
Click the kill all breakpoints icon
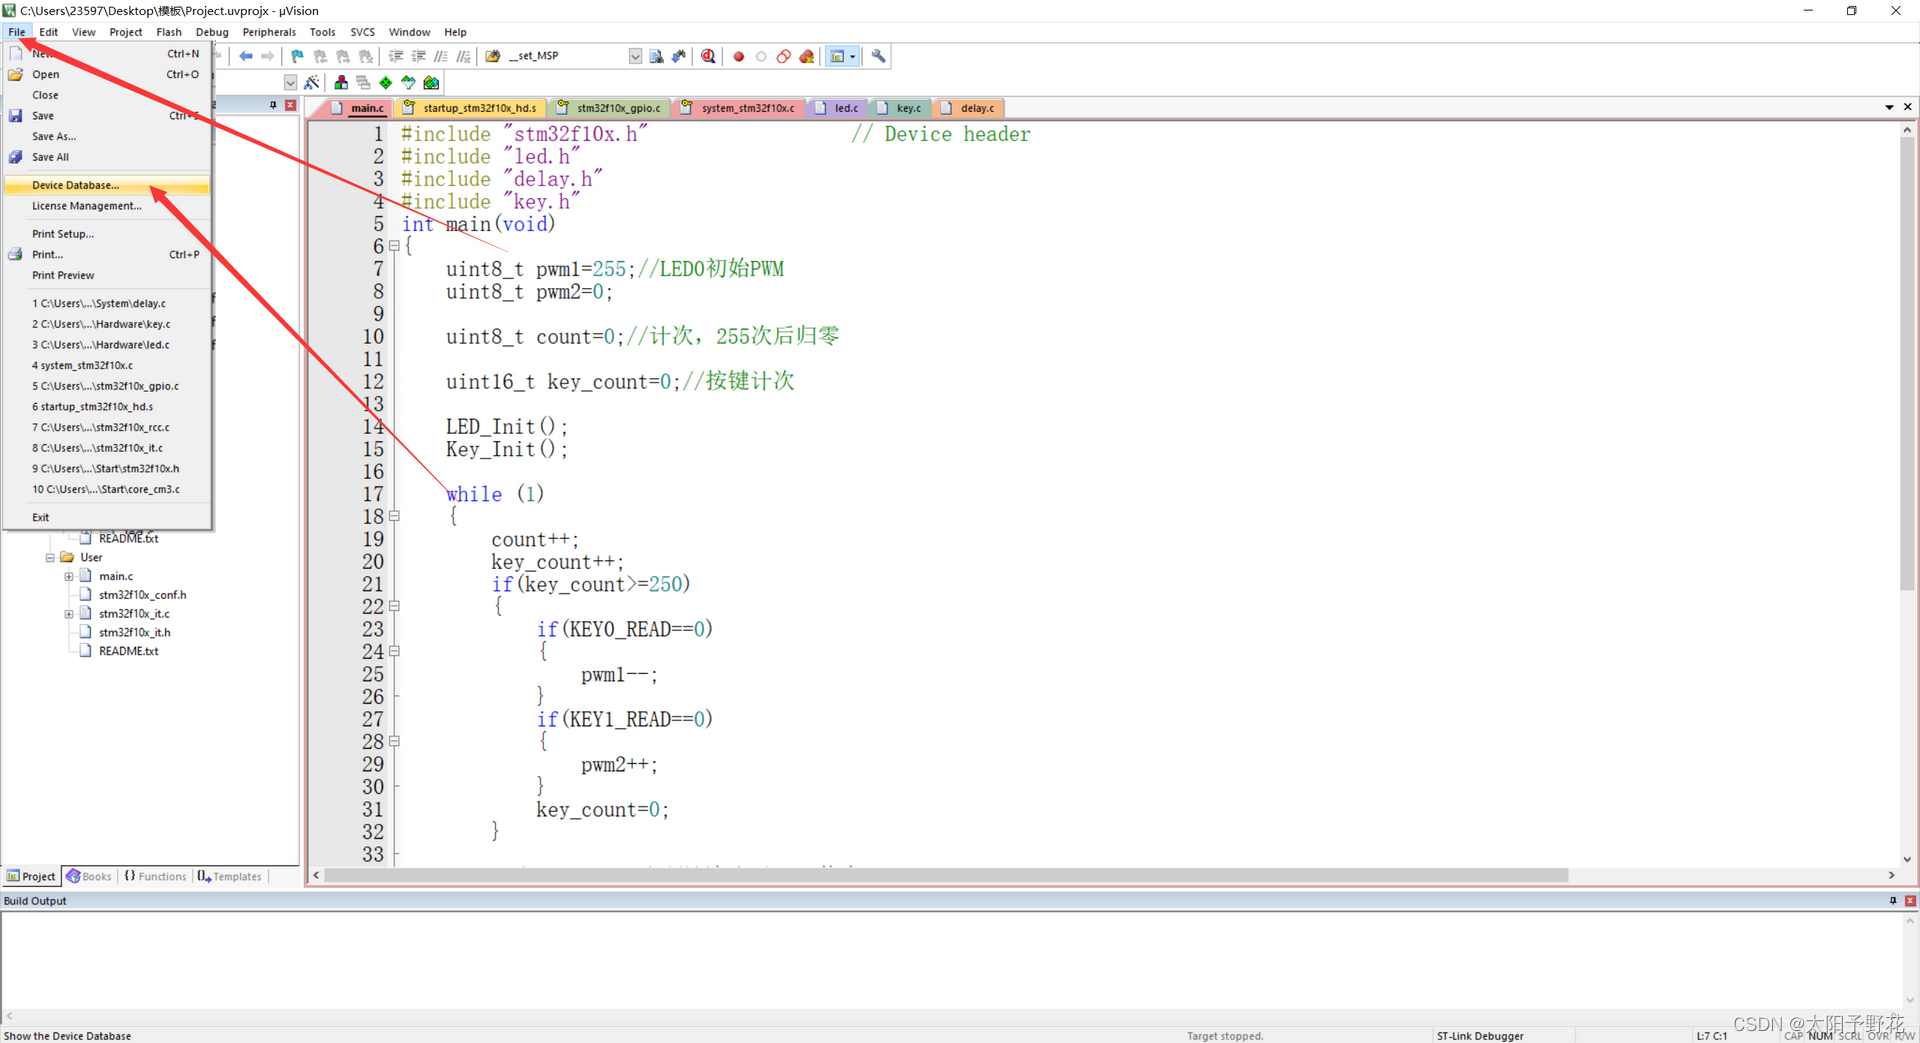pos(807,56)
